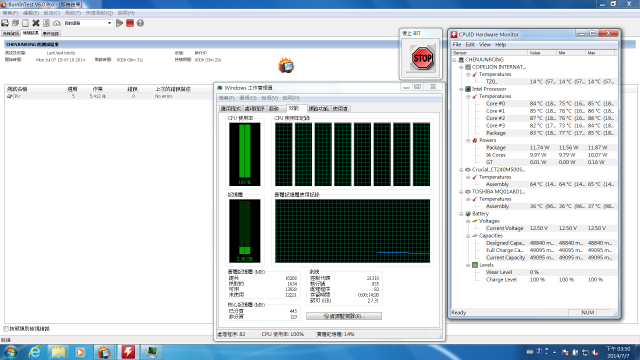Open the report document icon in toolbar
Image resolution: width=640 pixels, height=360 pixels.
click(47, 23)
